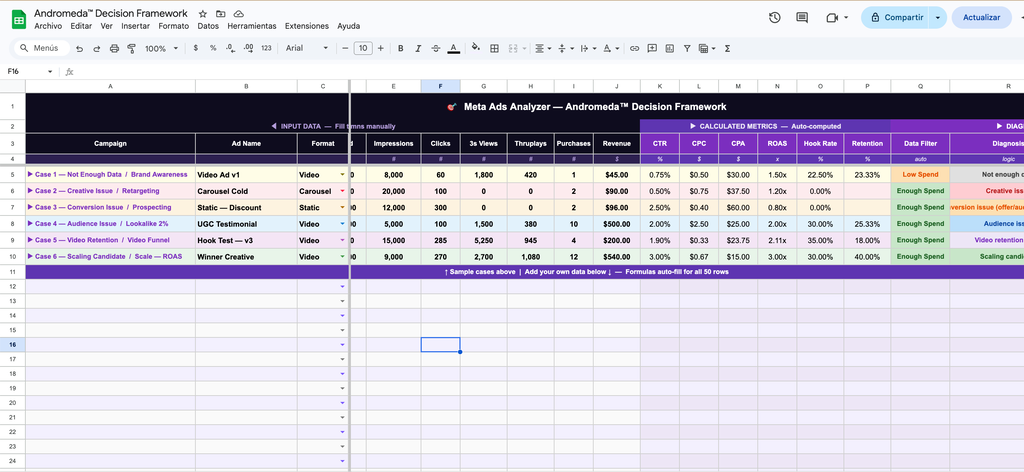Star the Andromeda Decision Framework document
Screen dimensions: 1024x472
point(202,14)
